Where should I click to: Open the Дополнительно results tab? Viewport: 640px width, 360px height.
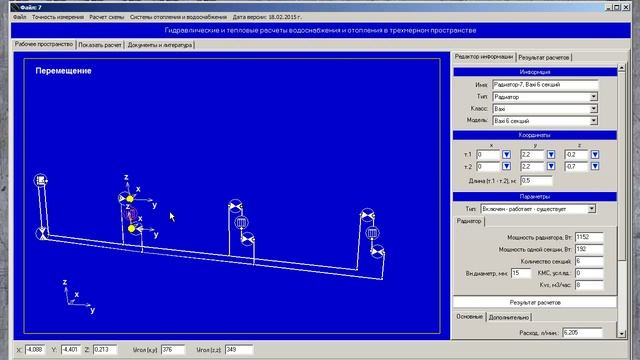(x=509, y=317)
